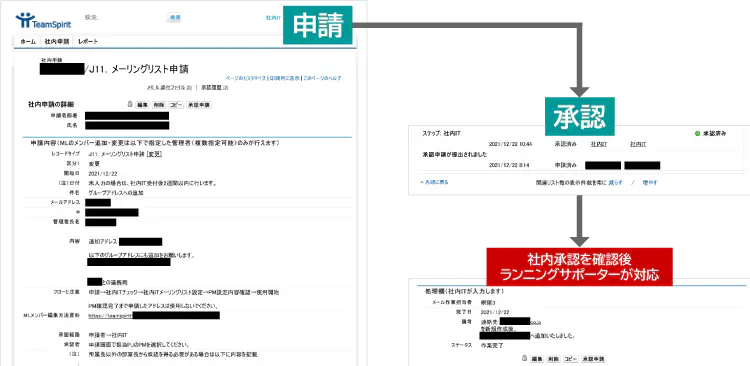Select timestamp 2021/12/22 8:14
This screenshot has width=750, height=366.
coord(509,165)
